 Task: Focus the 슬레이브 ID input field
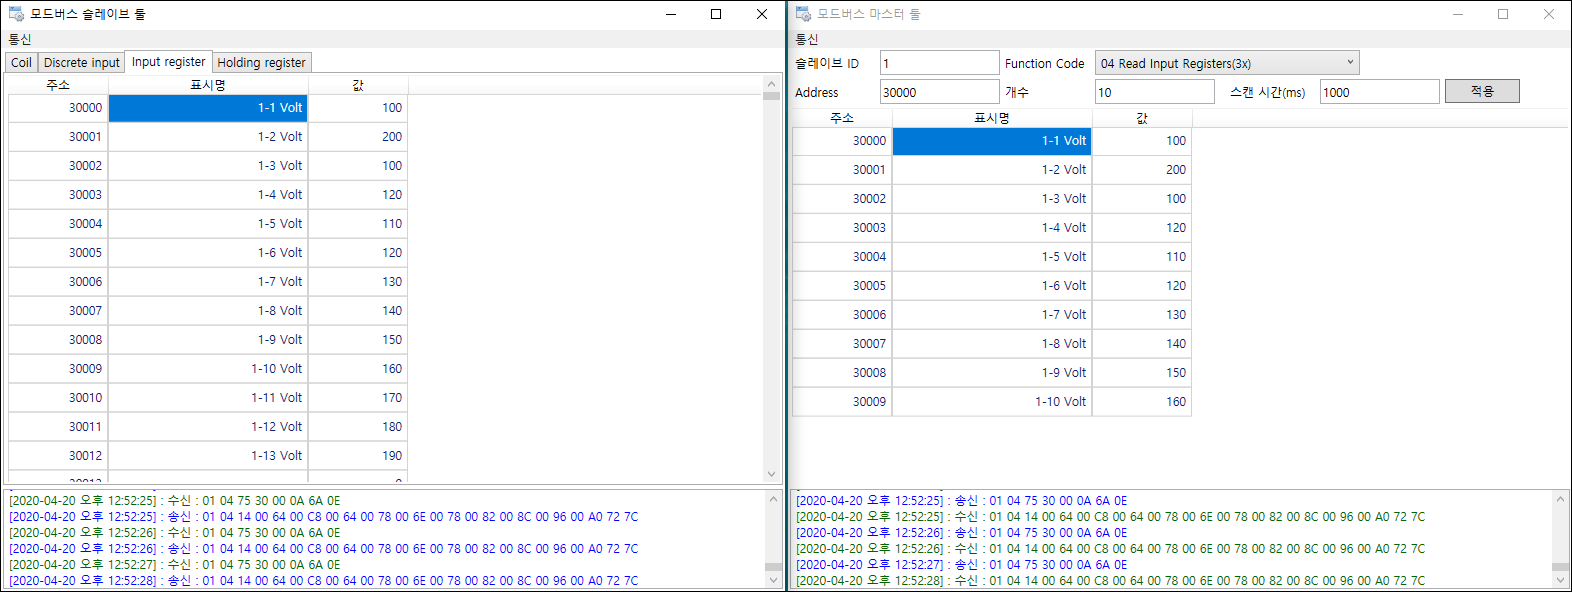point(939,63)
